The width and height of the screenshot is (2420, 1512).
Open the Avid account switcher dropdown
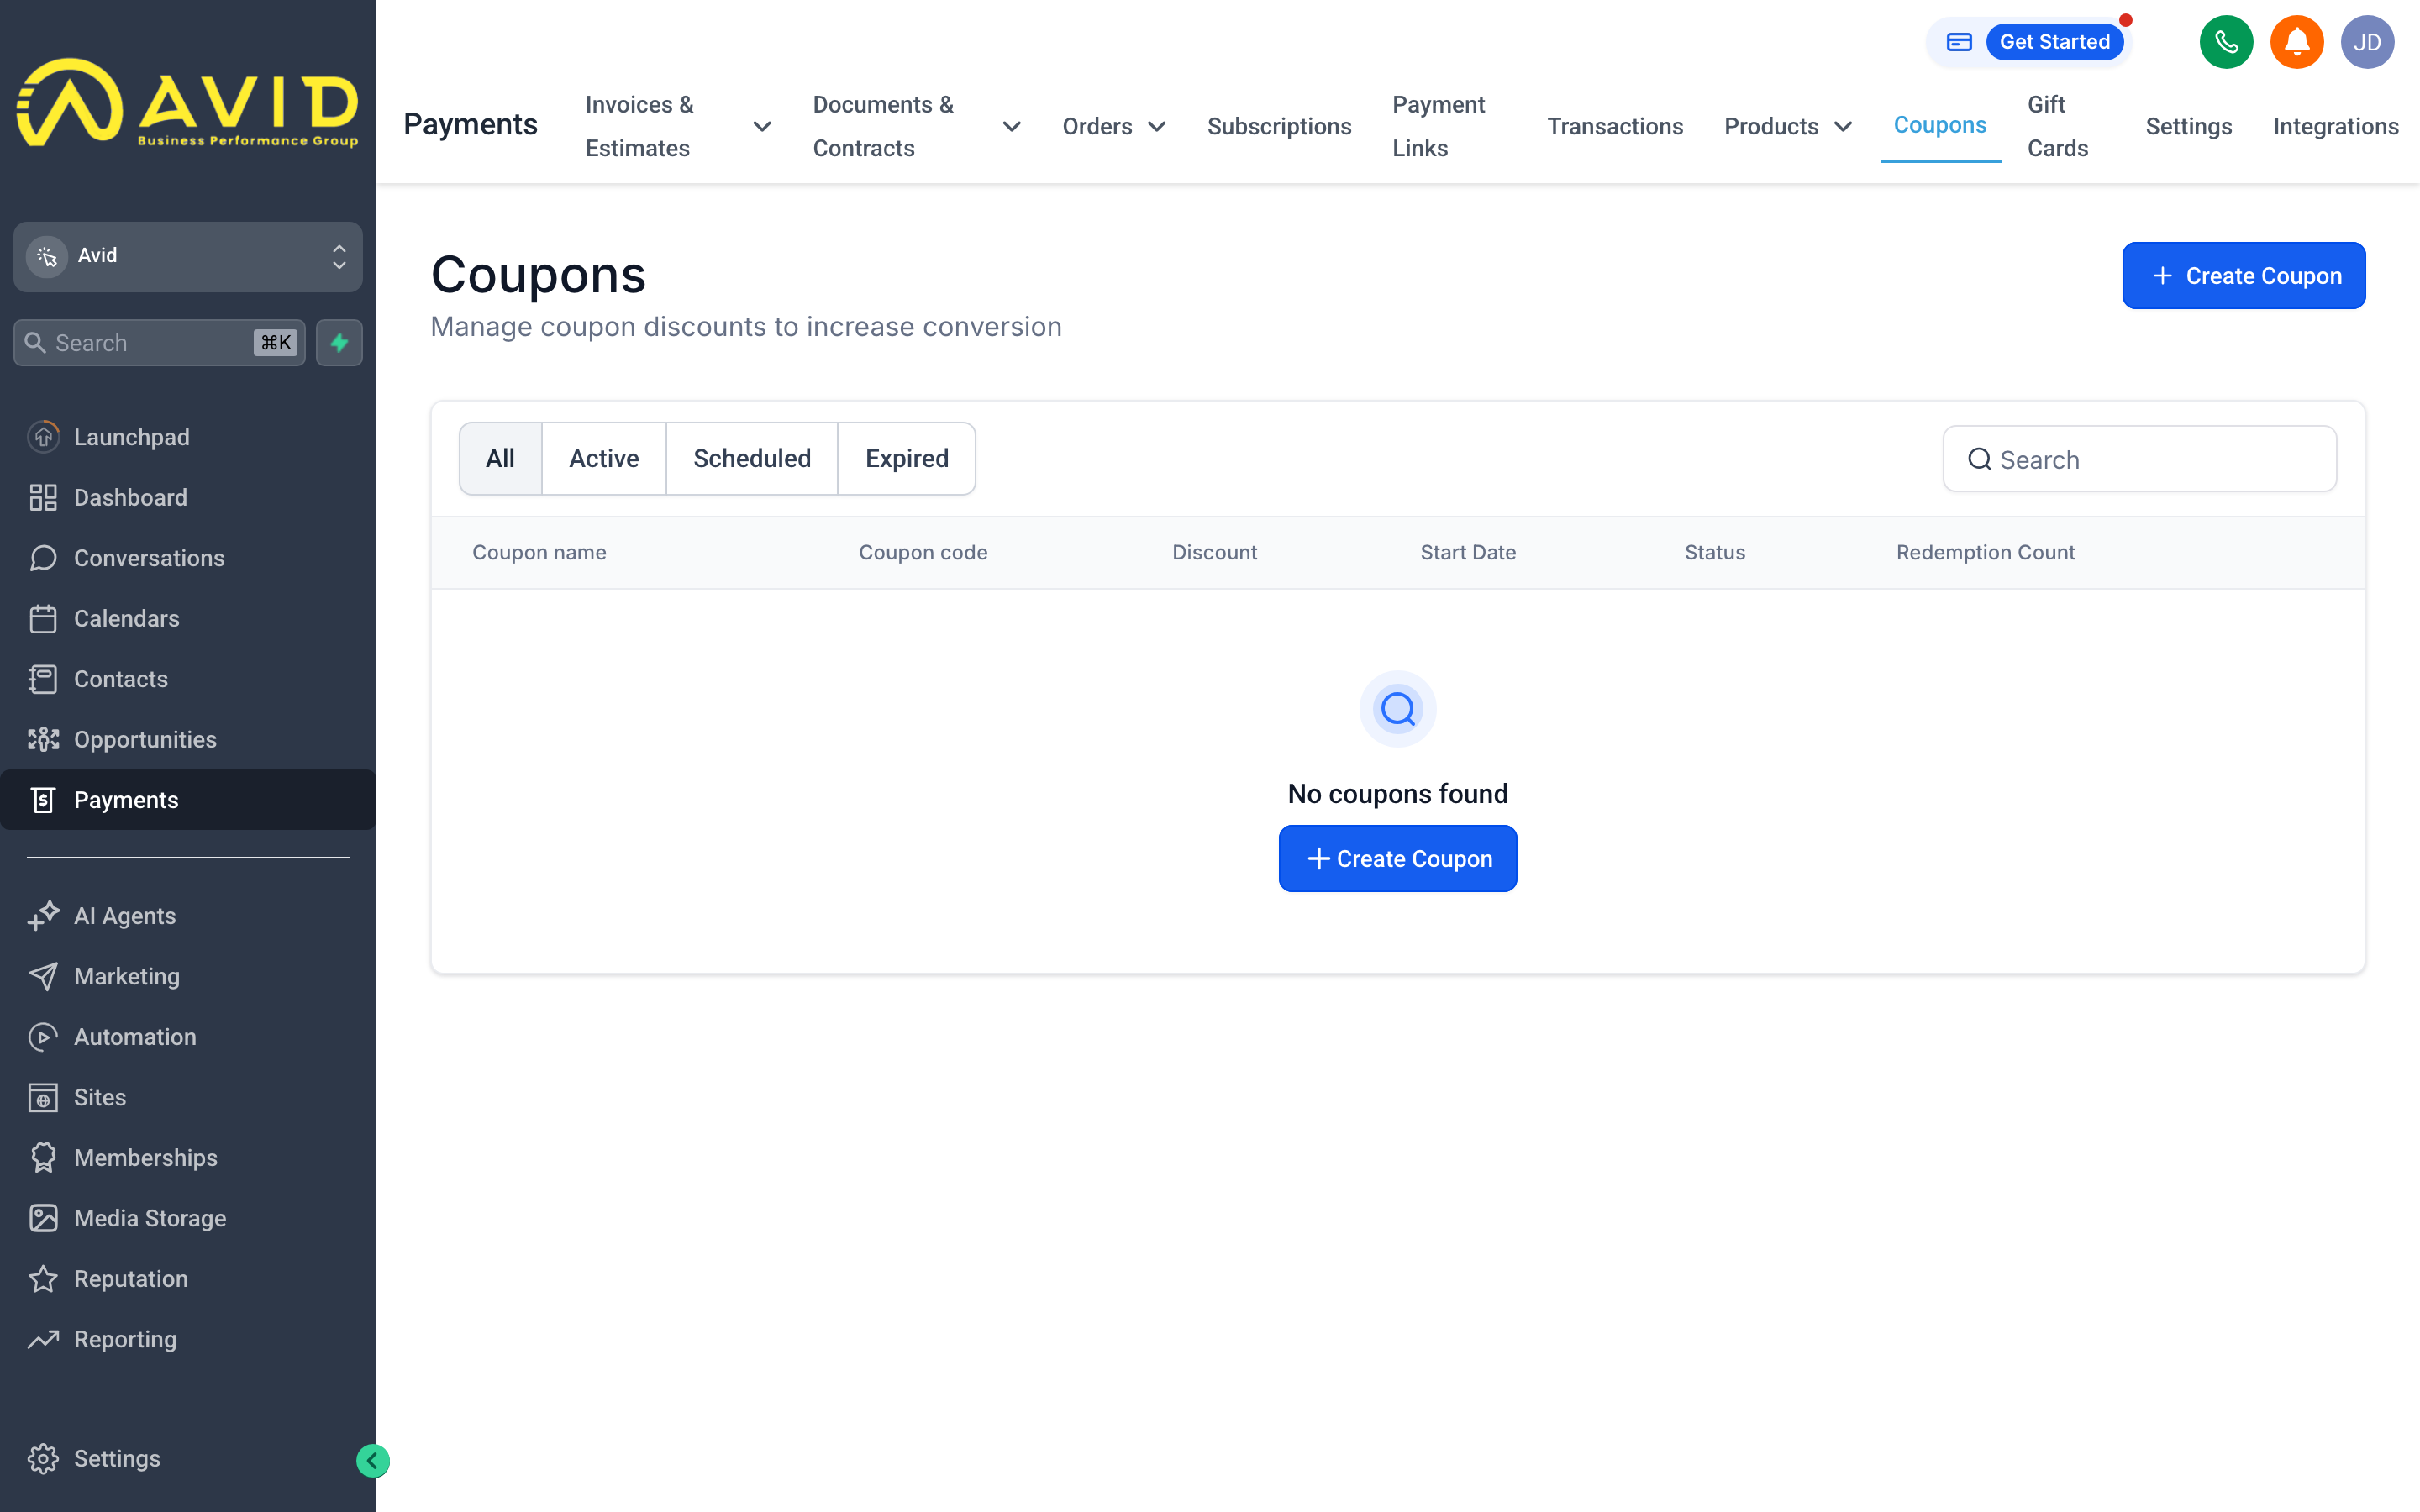coord(188,257)
